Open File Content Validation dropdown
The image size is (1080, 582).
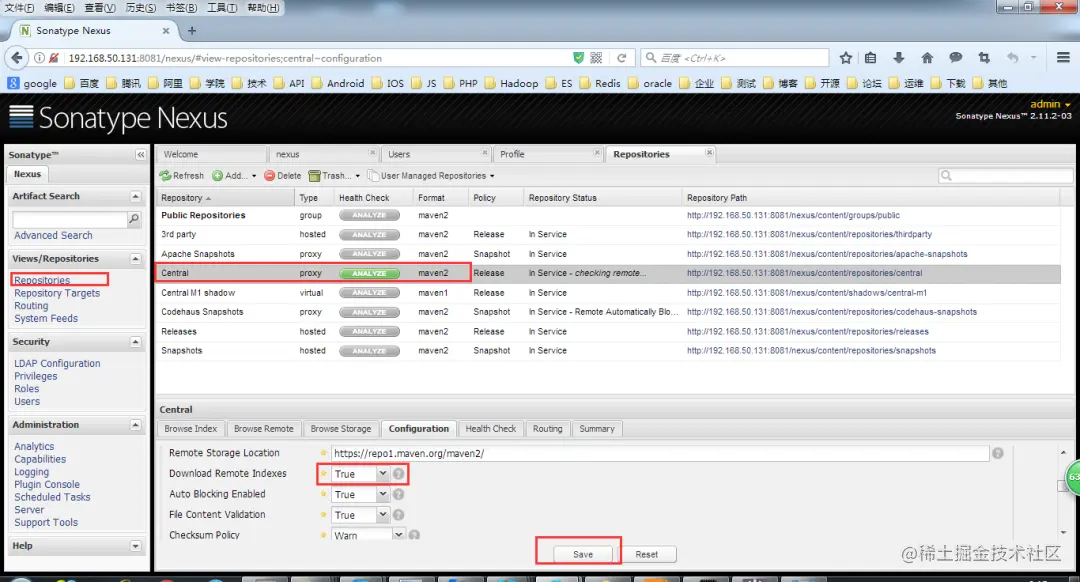pos(382,515)
